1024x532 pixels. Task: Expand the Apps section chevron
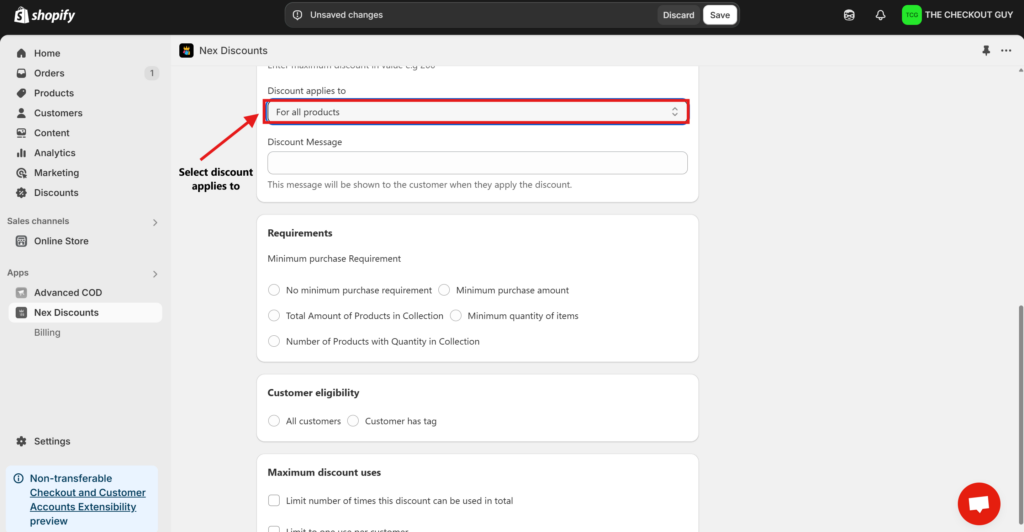click(154, 273)
